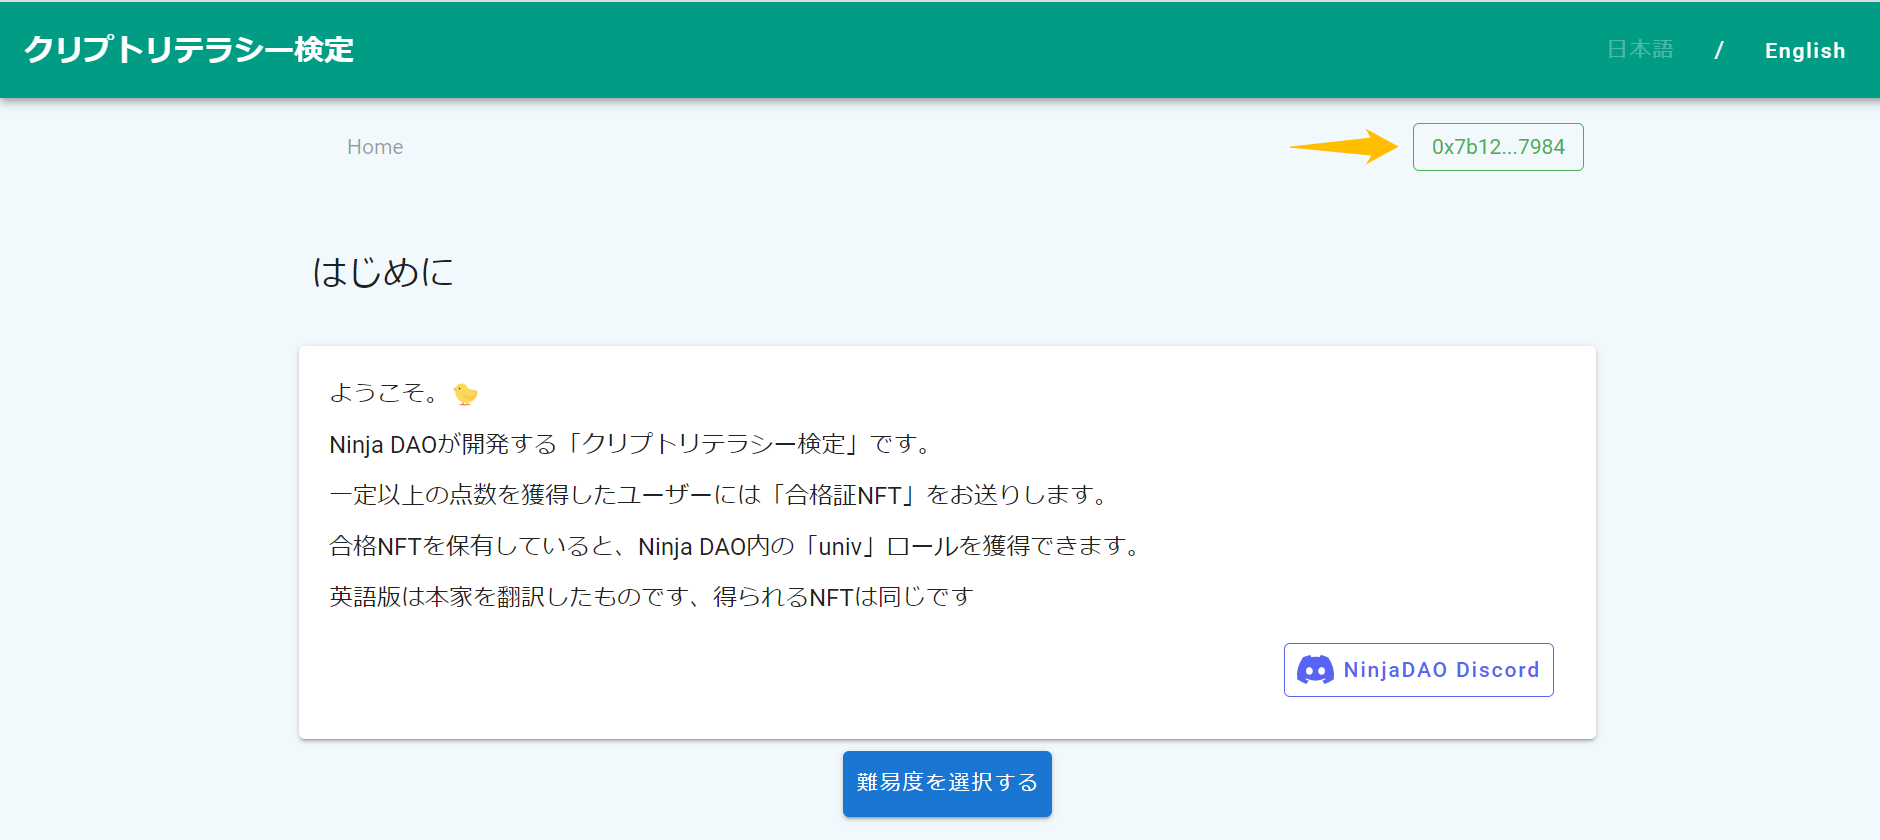Viewport: 1880px width, 840px height.
Task: Go to the Home breadcrumb link
Action: click(375, 147)
